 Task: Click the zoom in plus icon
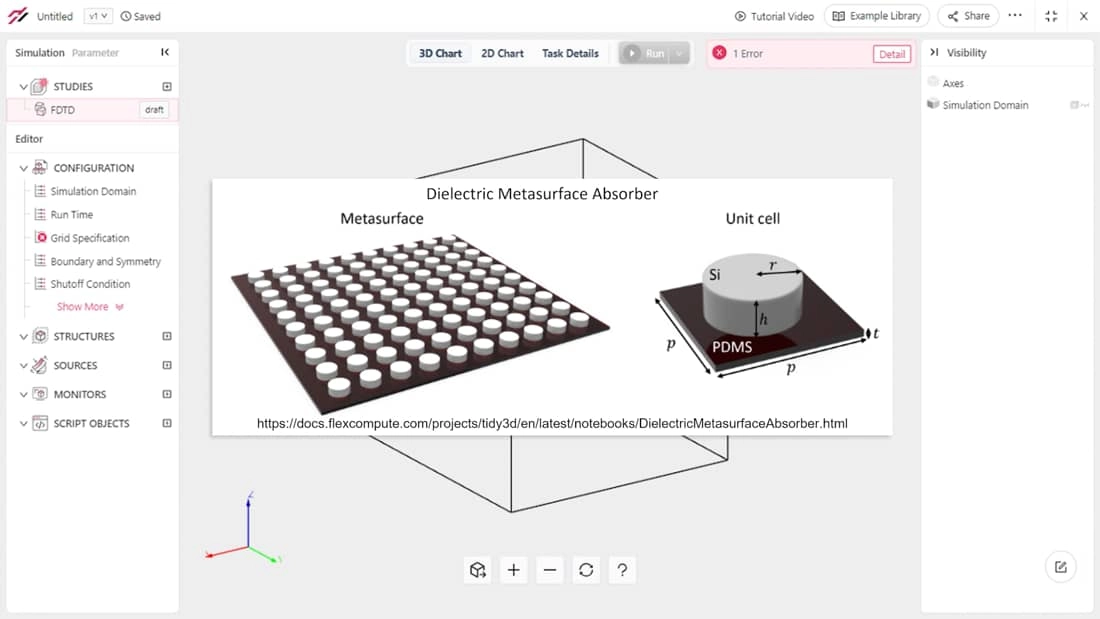pos(514,570)
